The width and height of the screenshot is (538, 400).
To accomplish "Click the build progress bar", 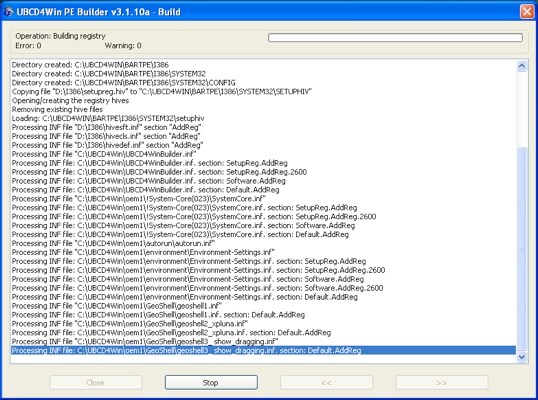I will [x=395, y=37].
